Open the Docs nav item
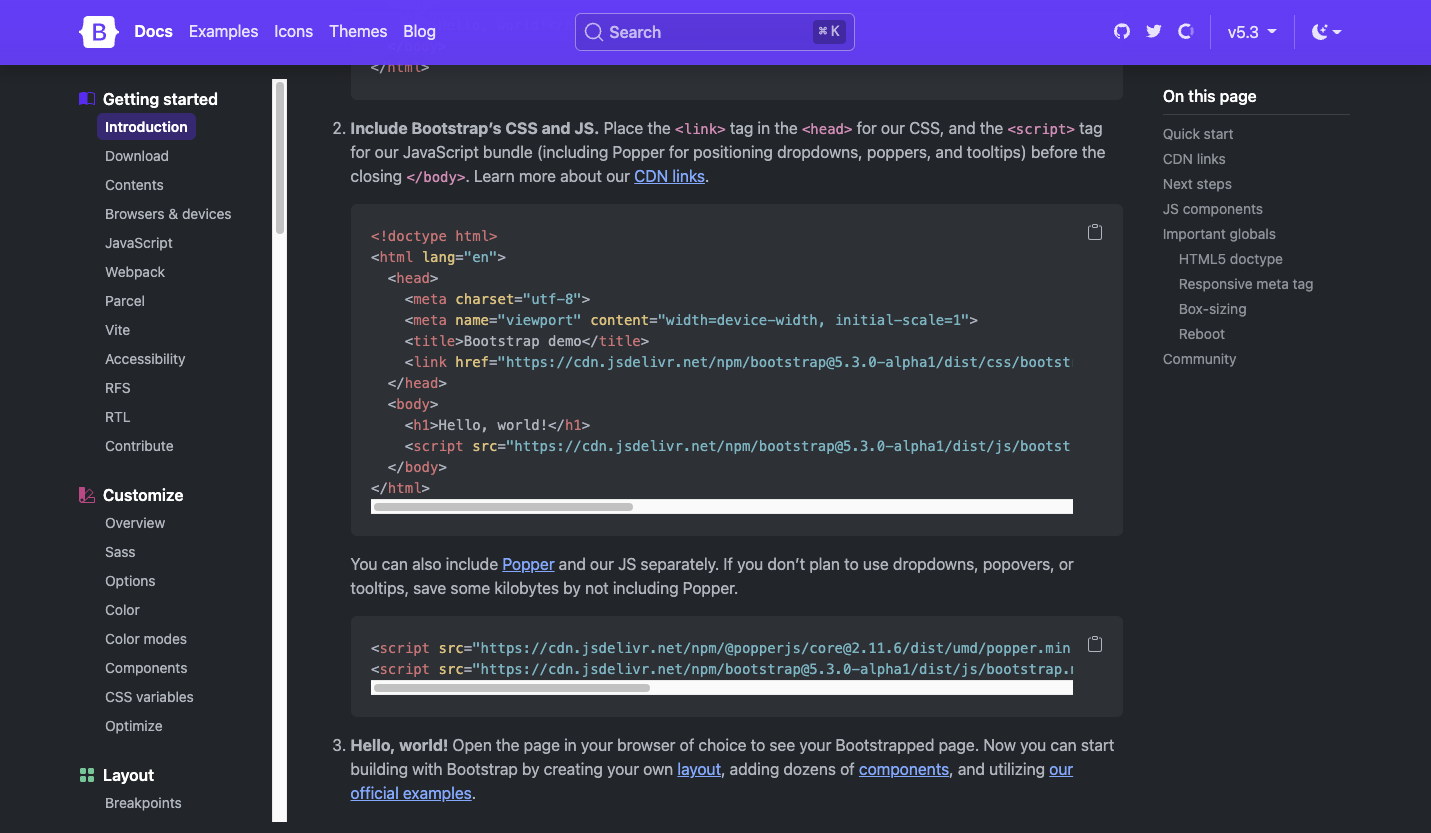 click(154, 32)
